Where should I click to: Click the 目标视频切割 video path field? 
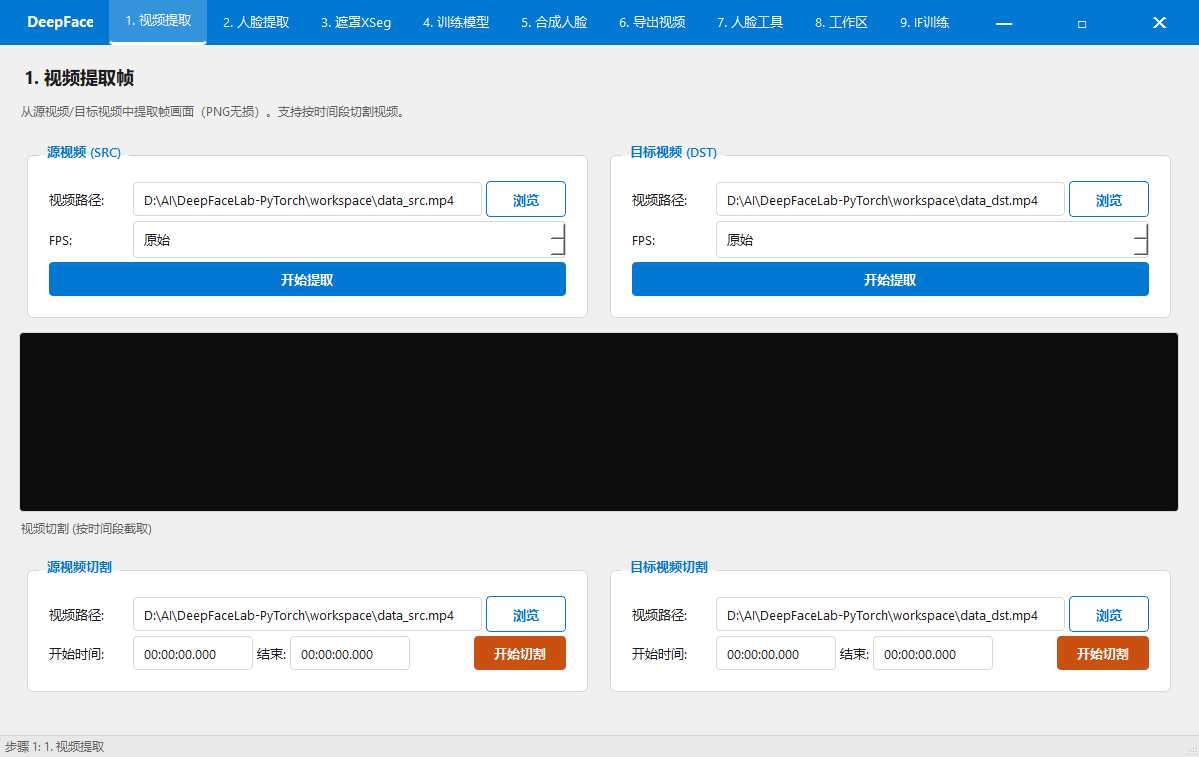[890, 615]
